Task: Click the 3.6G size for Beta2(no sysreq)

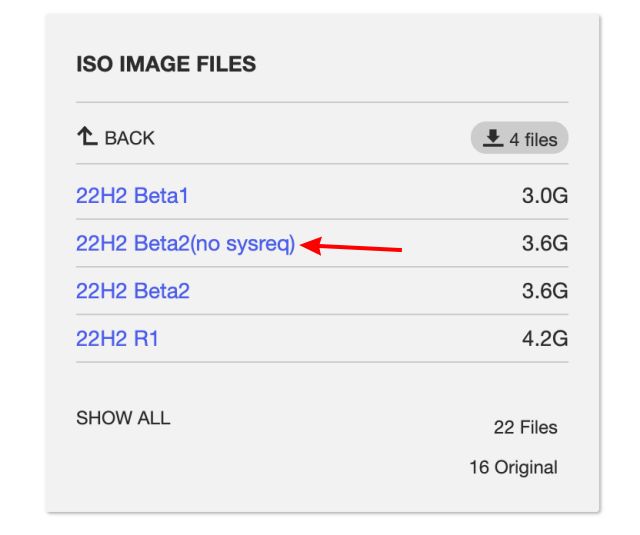Action: [x=544, y=244]
